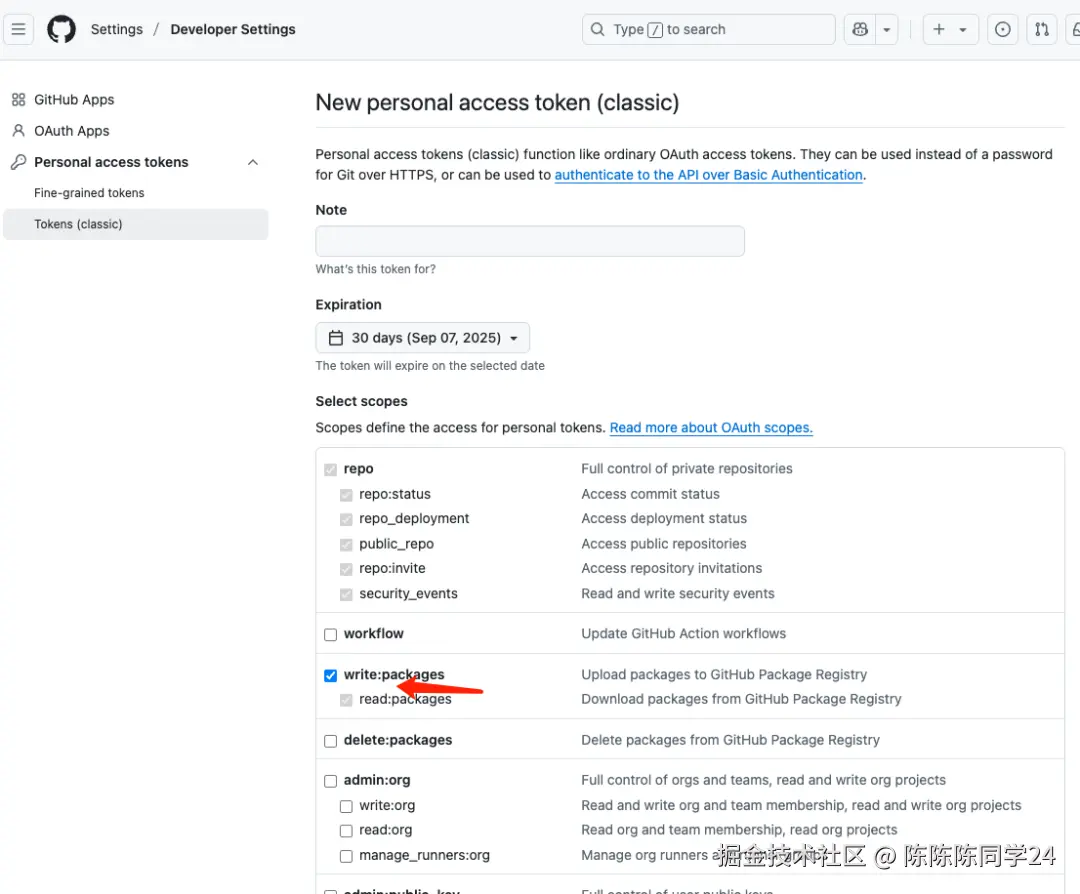
Task: Enable the workflow scope checkbox
Action: coord(331,634)
